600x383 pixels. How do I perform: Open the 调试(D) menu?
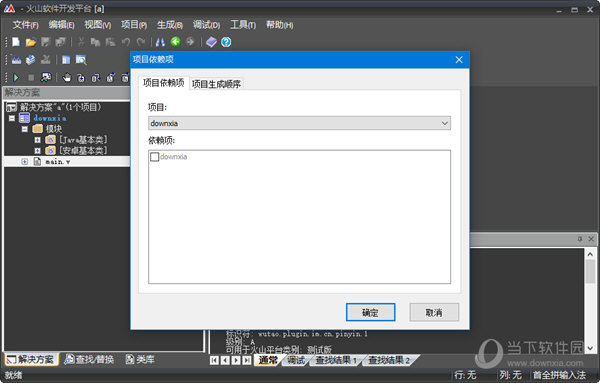tap(206, 25)
